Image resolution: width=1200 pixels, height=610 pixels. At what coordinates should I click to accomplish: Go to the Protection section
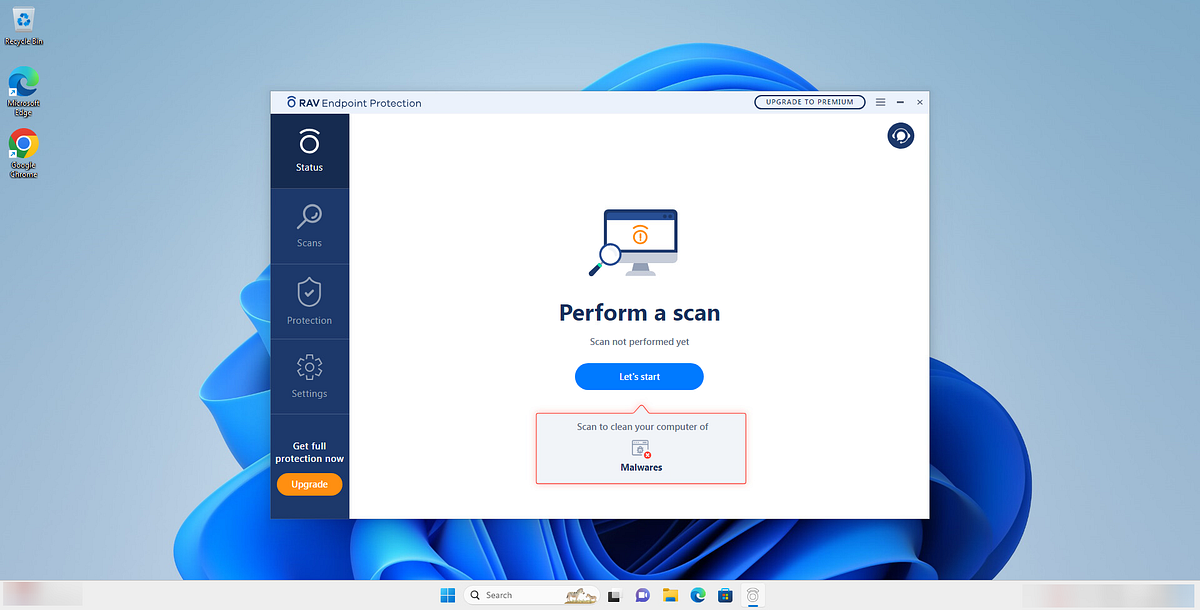309,302
